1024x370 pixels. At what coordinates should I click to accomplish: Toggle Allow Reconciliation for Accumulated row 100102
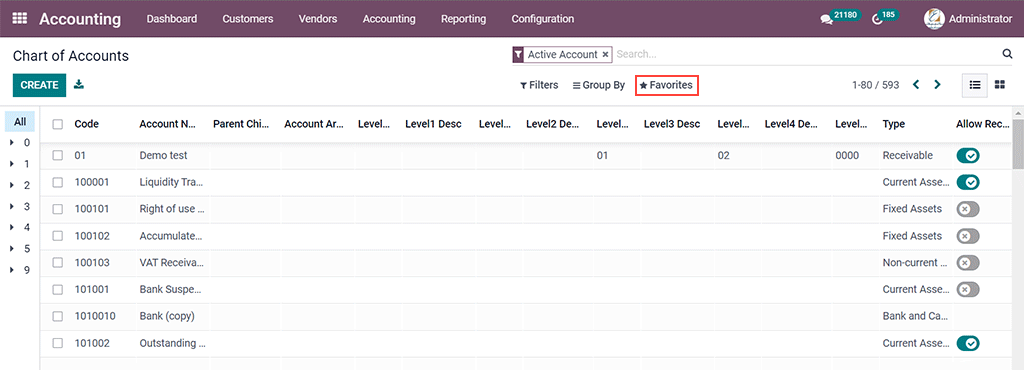[968, 236]
